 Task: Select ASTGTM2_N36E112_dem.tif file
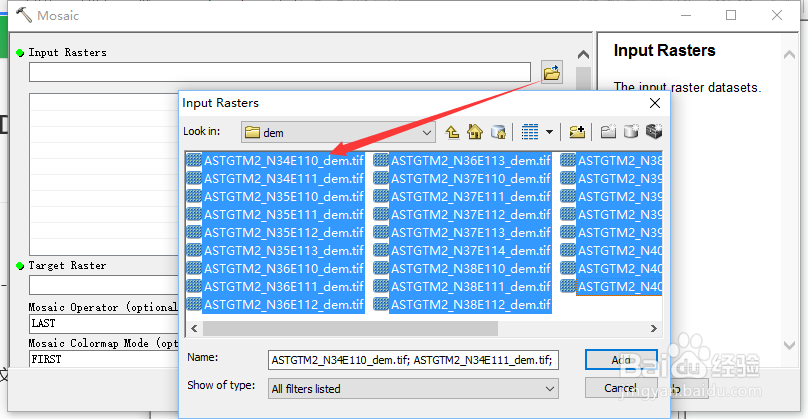pyautogui.click(x=283, y=305)
